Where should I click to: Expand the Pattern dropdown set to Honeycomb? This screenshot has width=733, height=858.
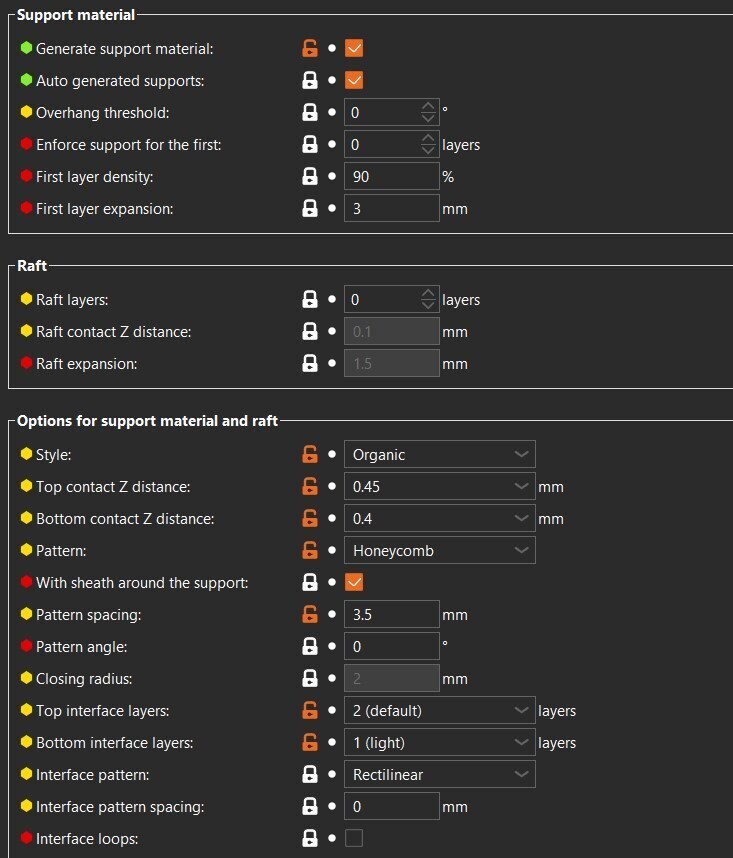[439, 550]
